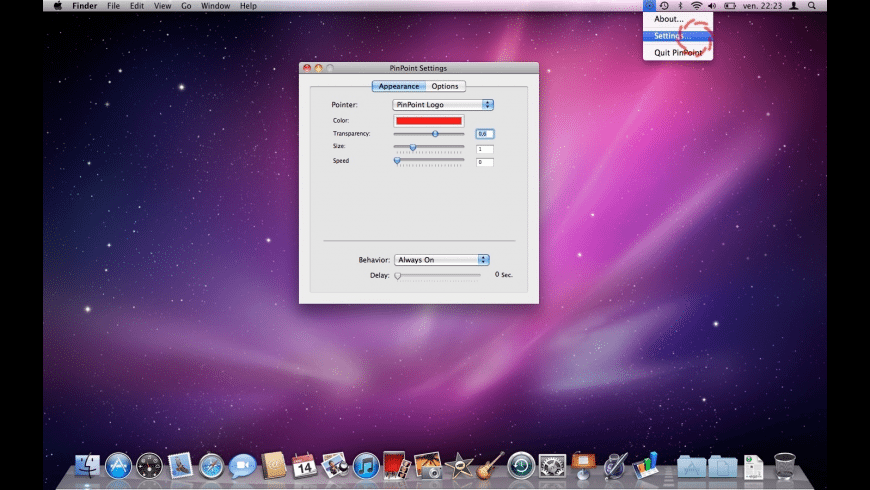Viewport: 870px width, 490px height.
Task: Click the Transparency slider
Action: click(x=428, y=134)
